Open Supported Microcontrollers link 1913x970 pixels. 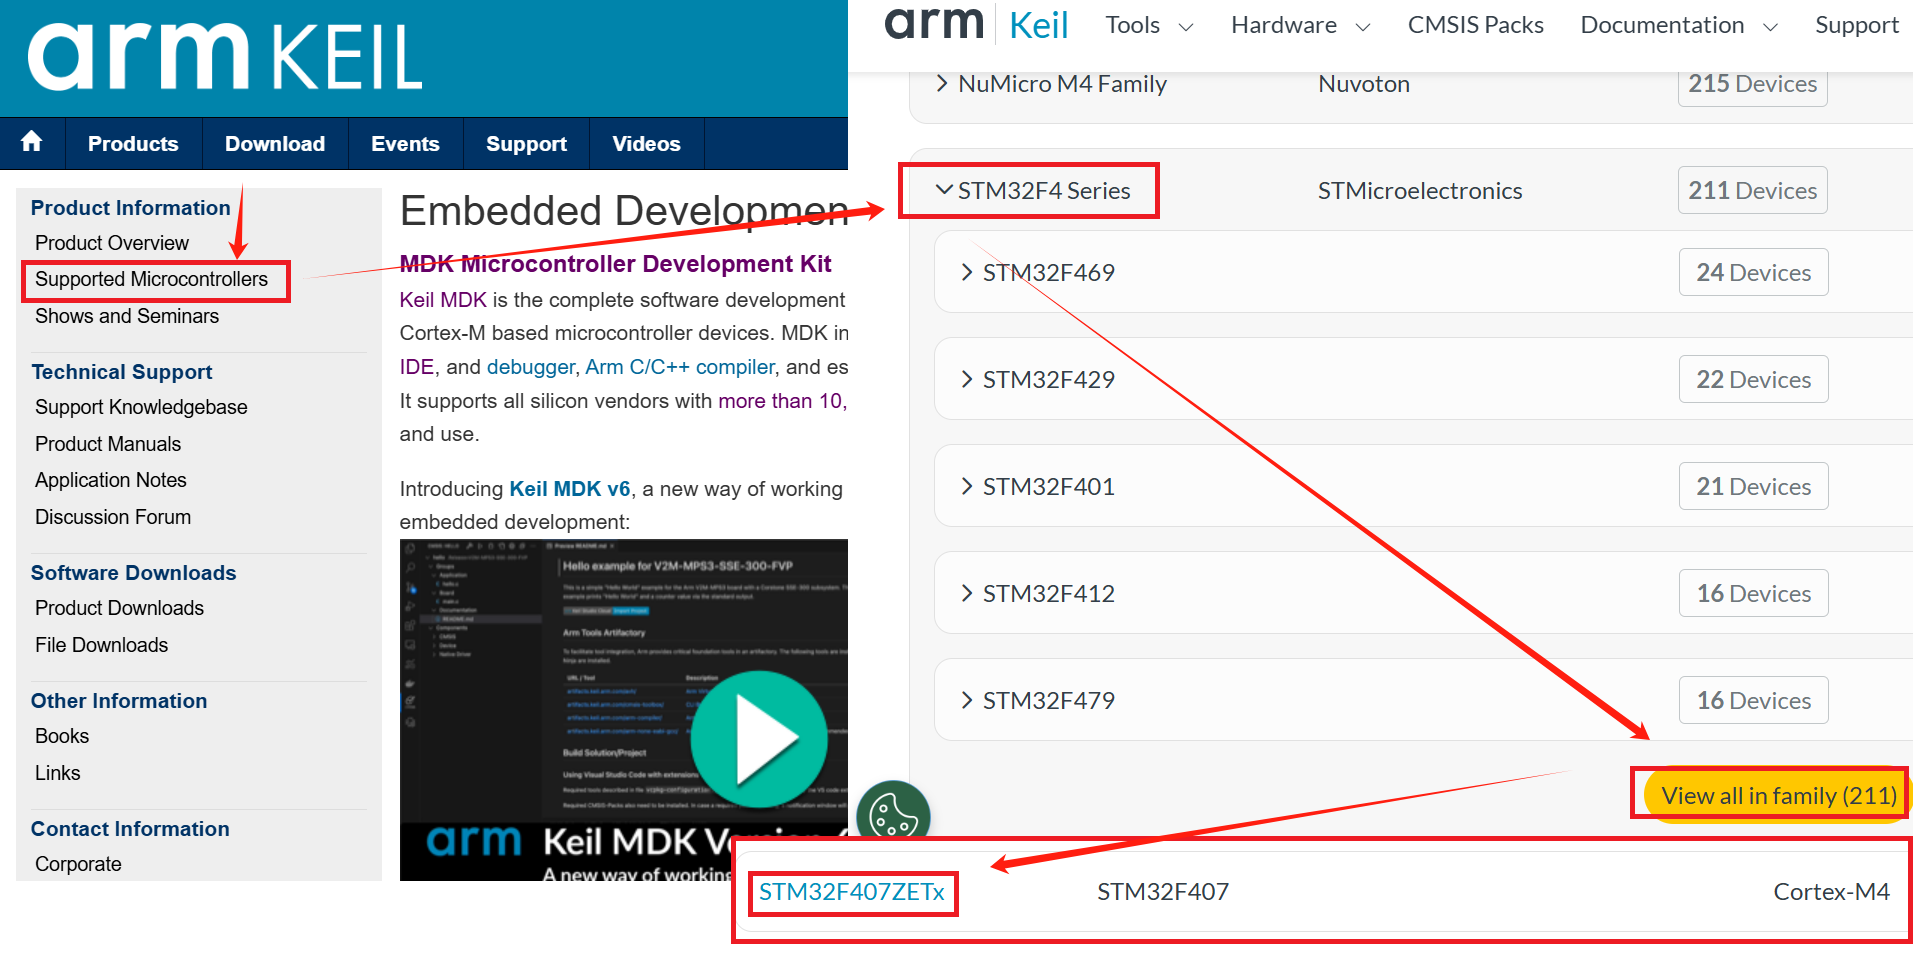point(151,279)
